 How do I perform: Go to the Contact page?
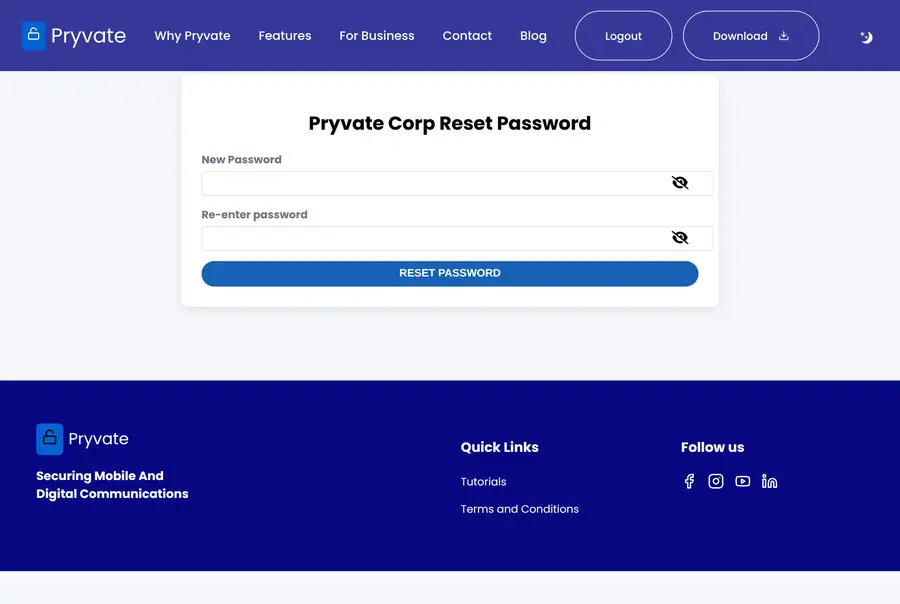point(467,36)
